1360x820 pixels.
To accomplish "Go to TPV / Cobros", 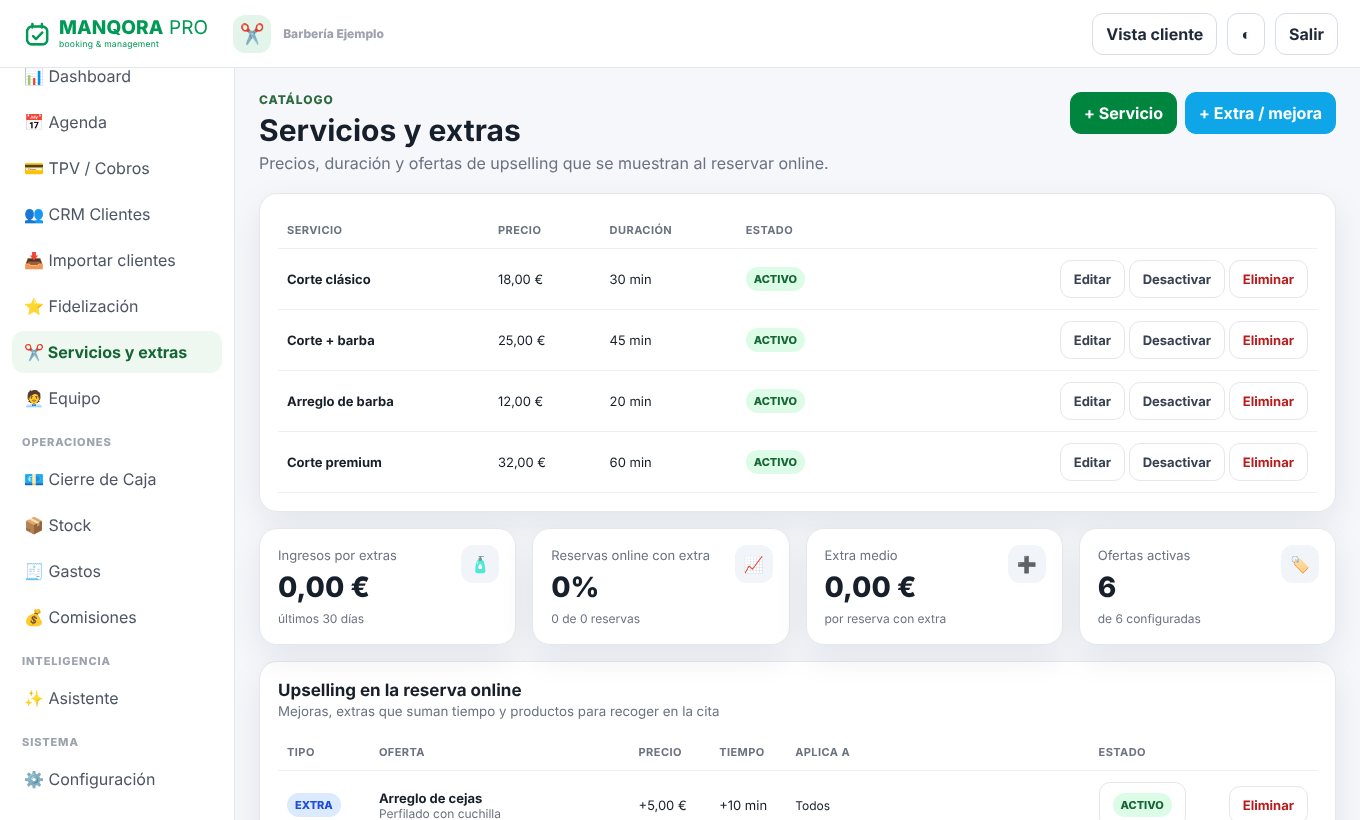I will [x=117, y=168].
